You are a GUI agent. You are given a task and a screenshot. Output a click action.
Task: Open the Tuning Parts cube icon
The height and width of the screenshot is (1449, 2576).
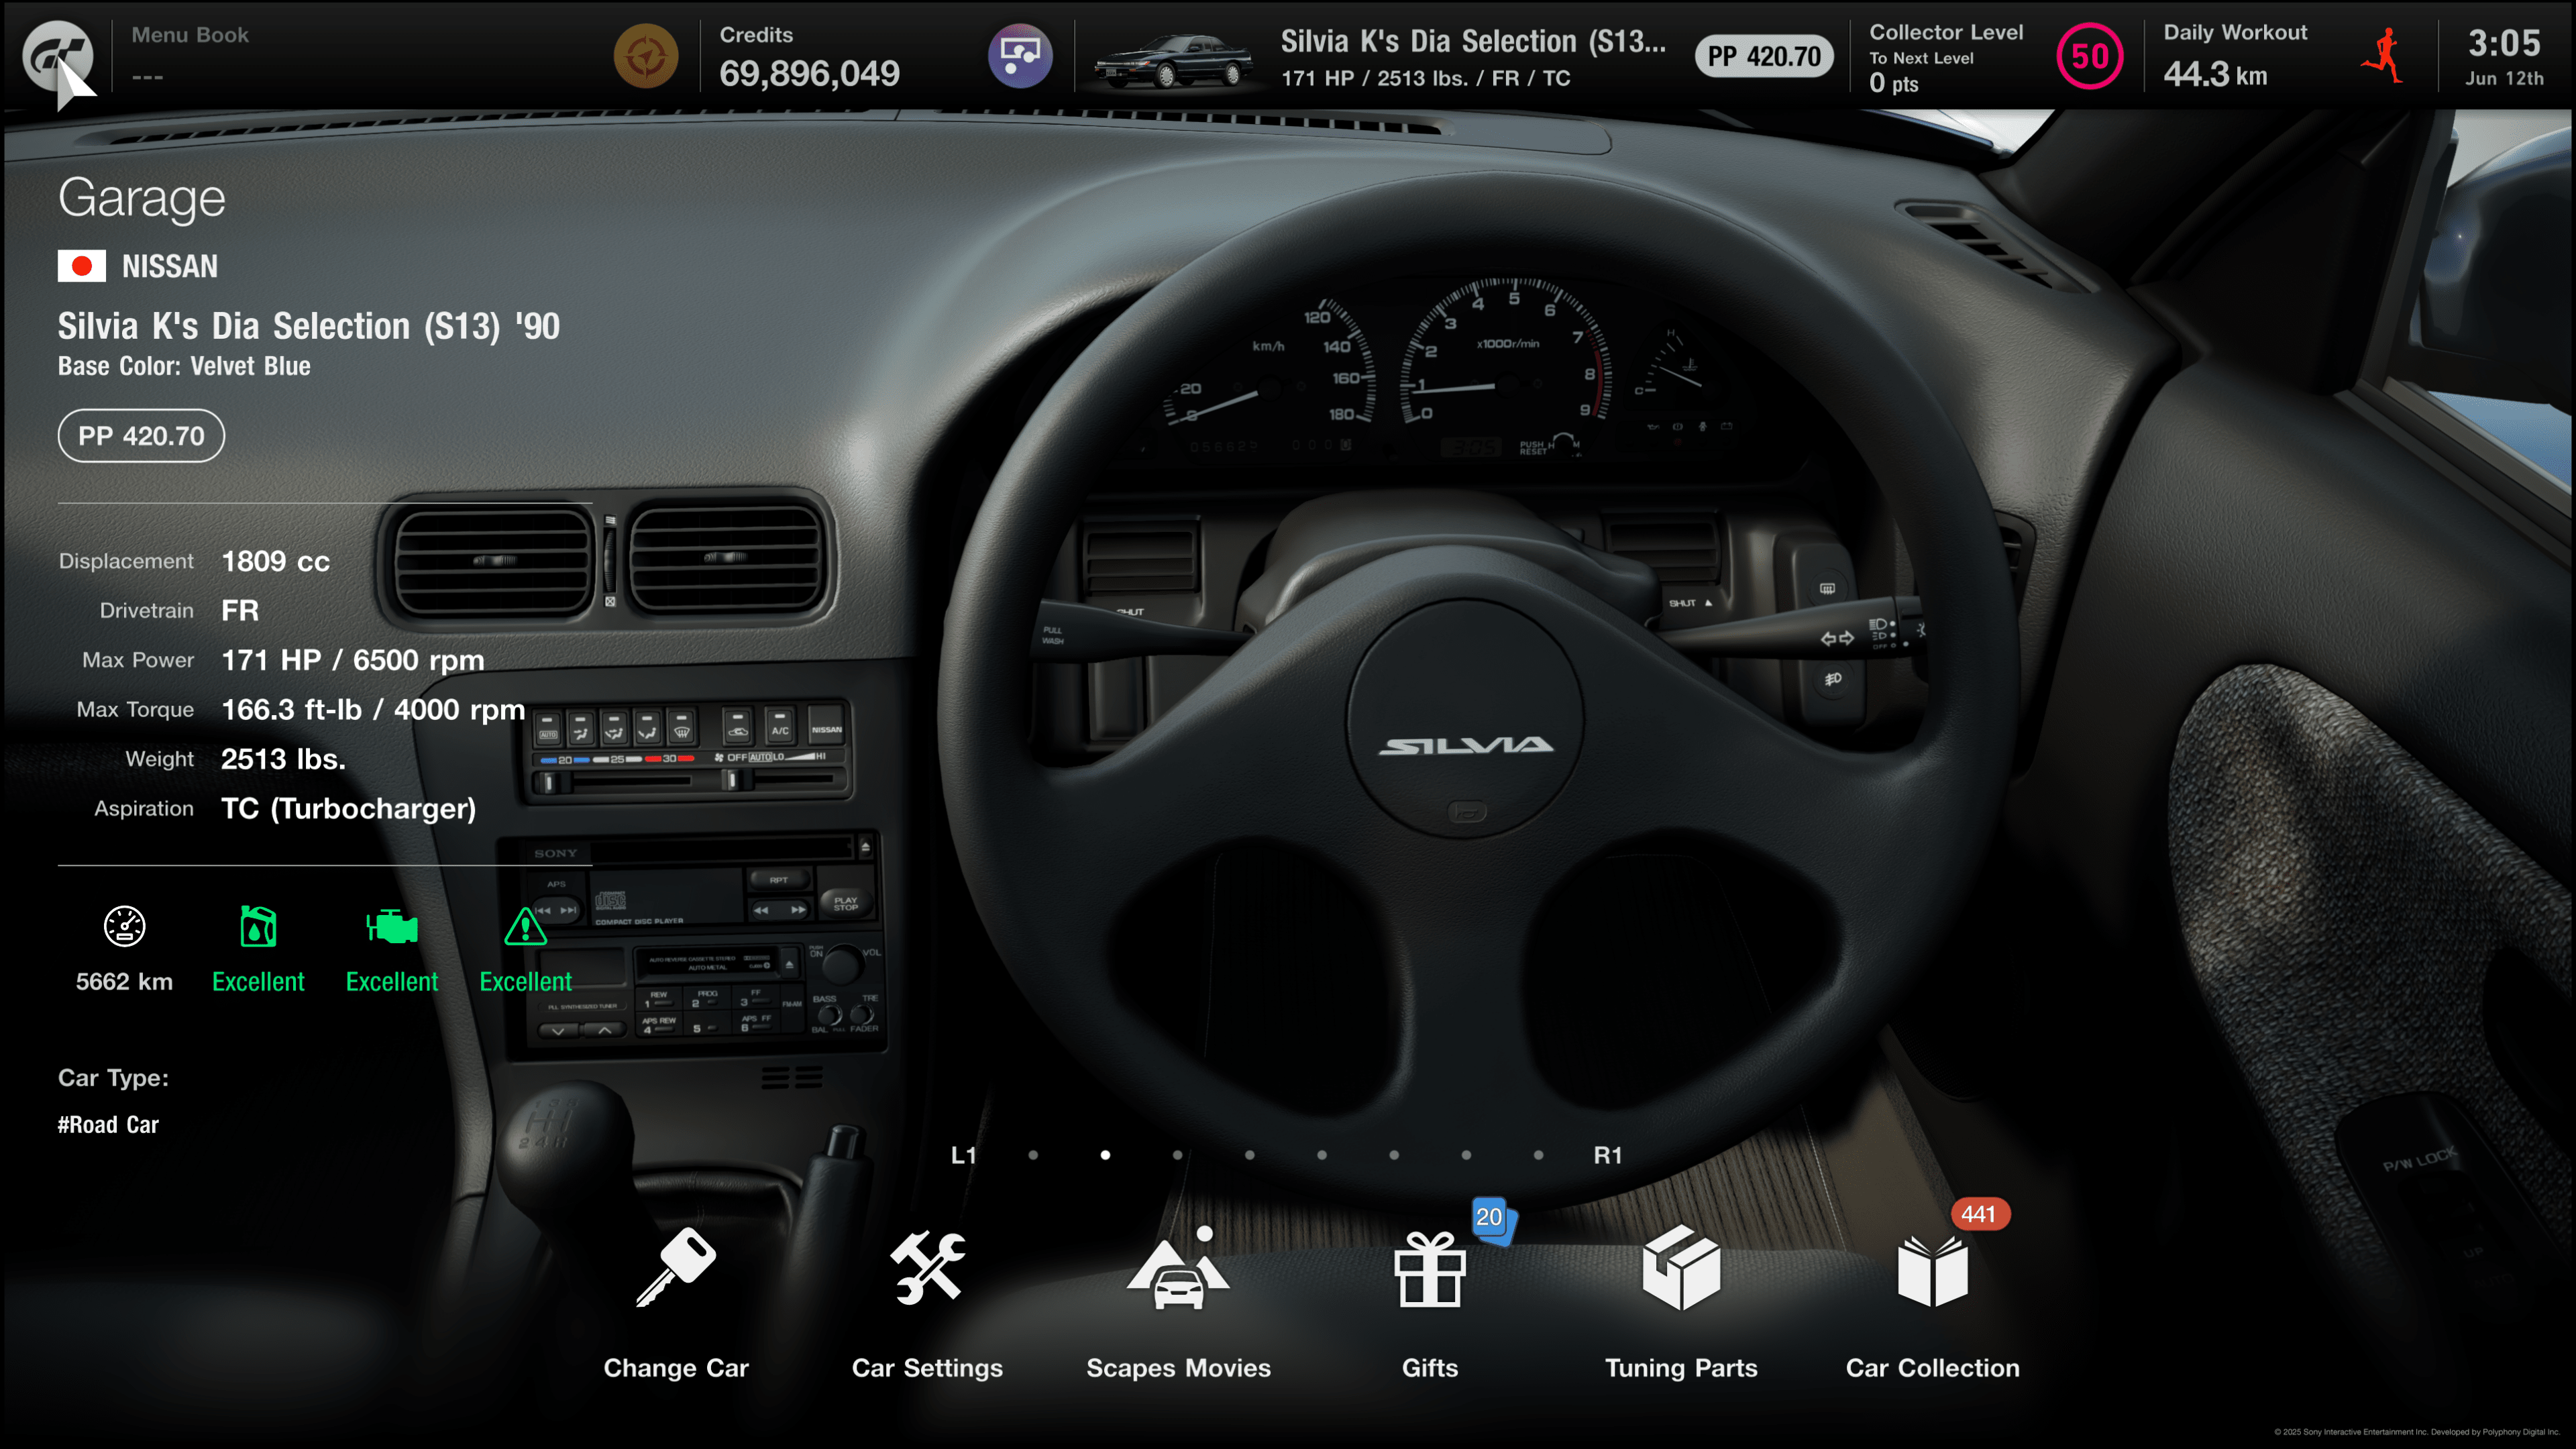pos(1681,1267)
